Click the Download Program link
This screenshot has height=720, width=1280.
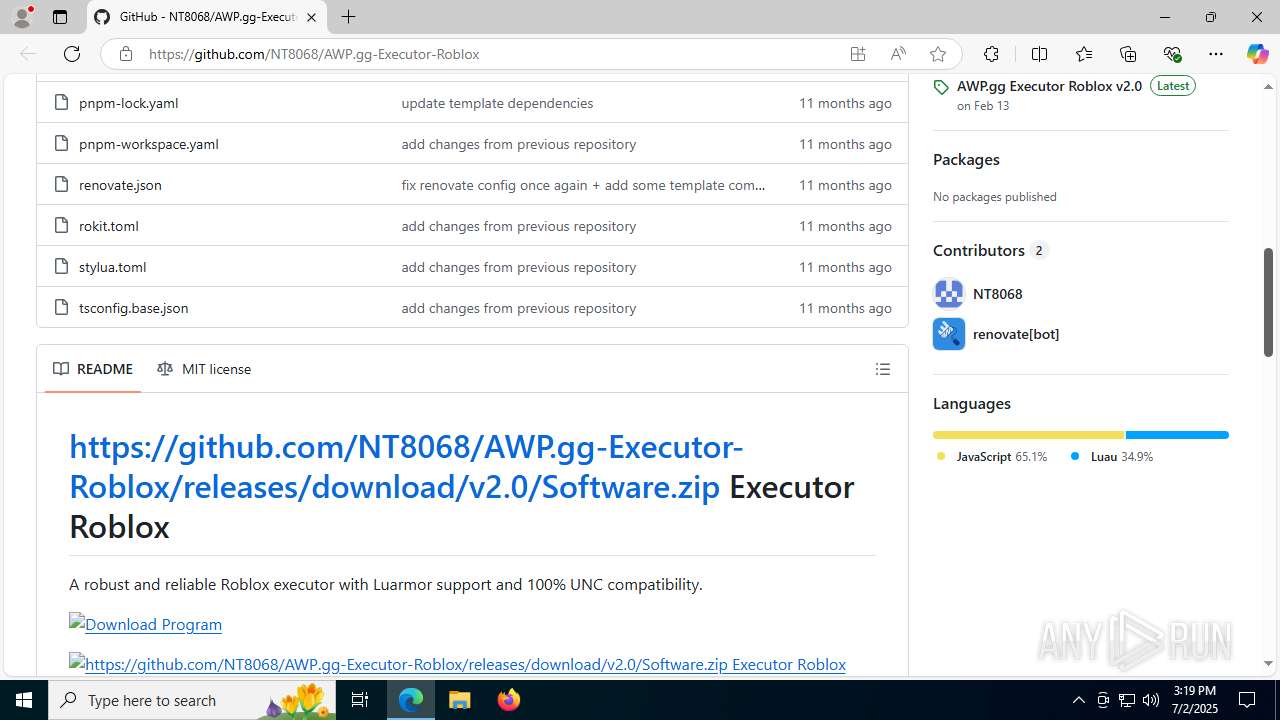click(x=145, y=624)
